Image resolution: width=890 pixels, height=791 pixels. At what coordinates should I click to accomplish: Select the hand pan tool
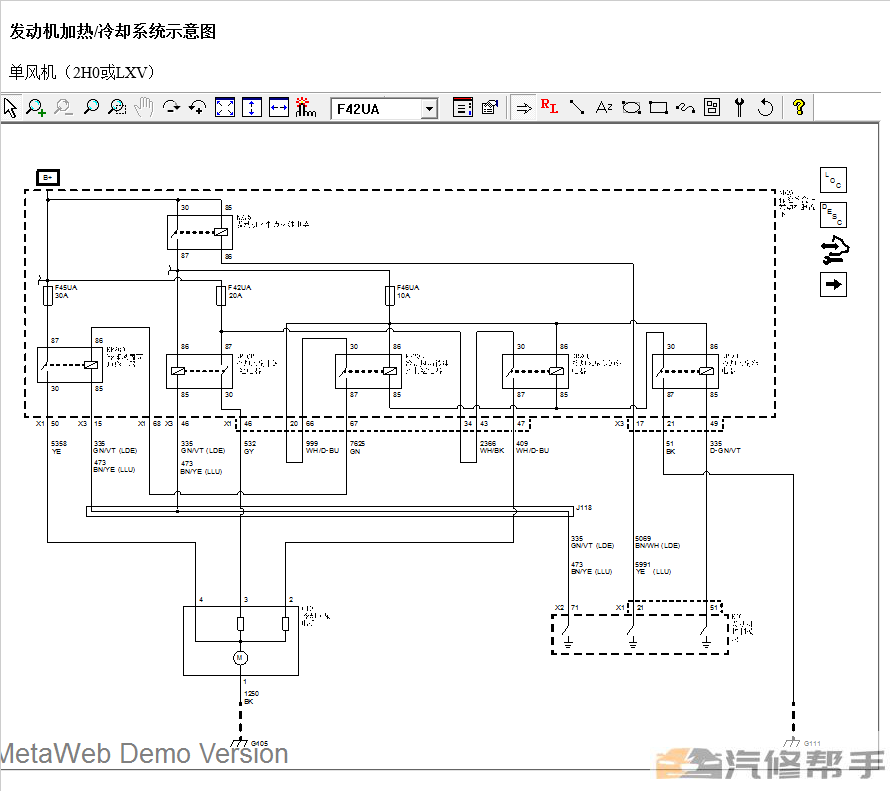[144, 107]
